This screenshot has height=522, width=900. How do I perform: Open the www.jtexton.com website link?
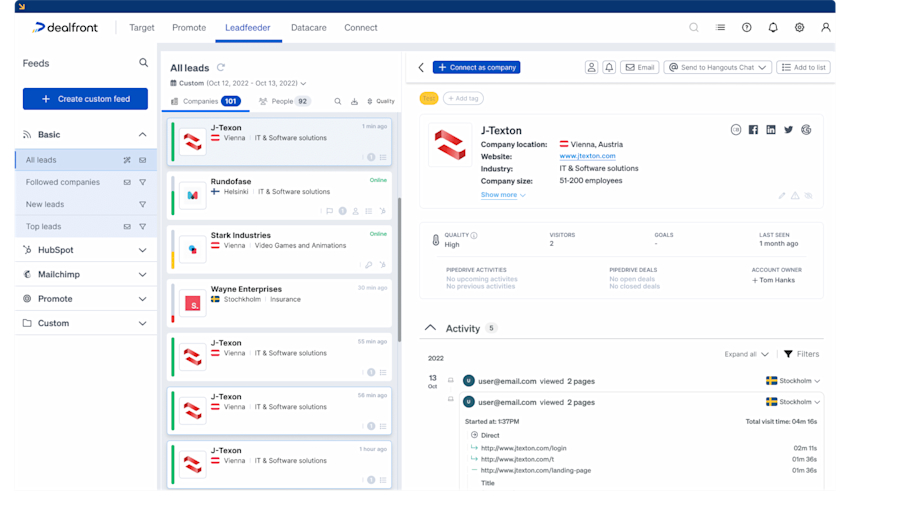[x=587, y=156]
